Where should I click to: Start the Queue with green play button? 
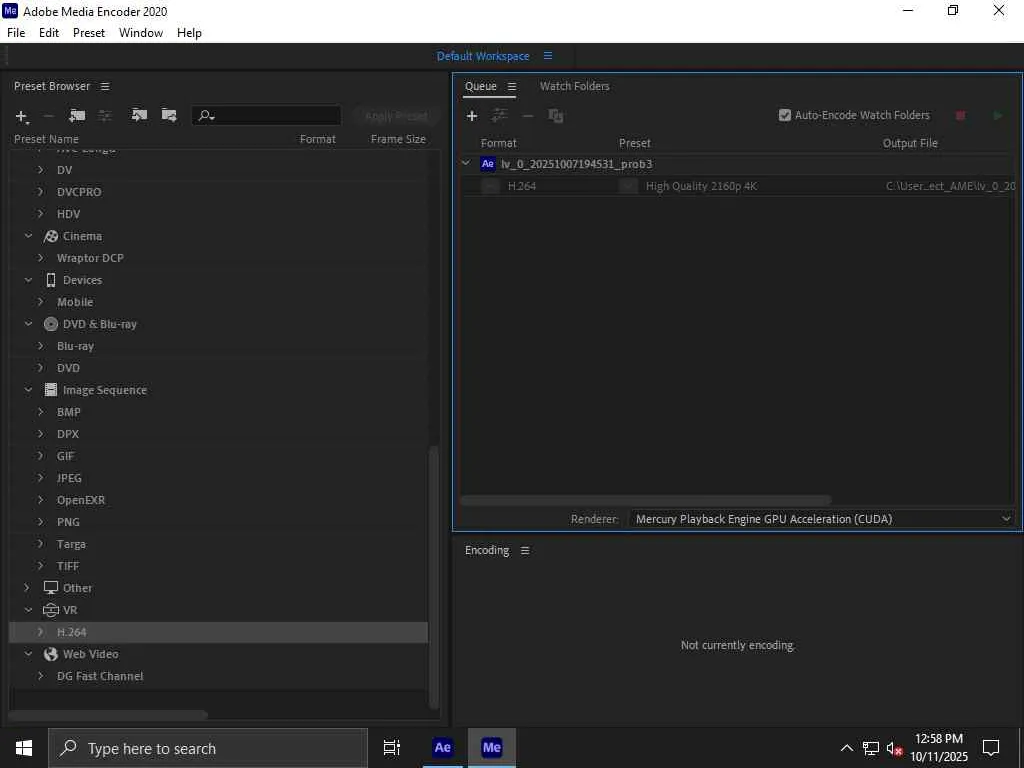(997, 116)
